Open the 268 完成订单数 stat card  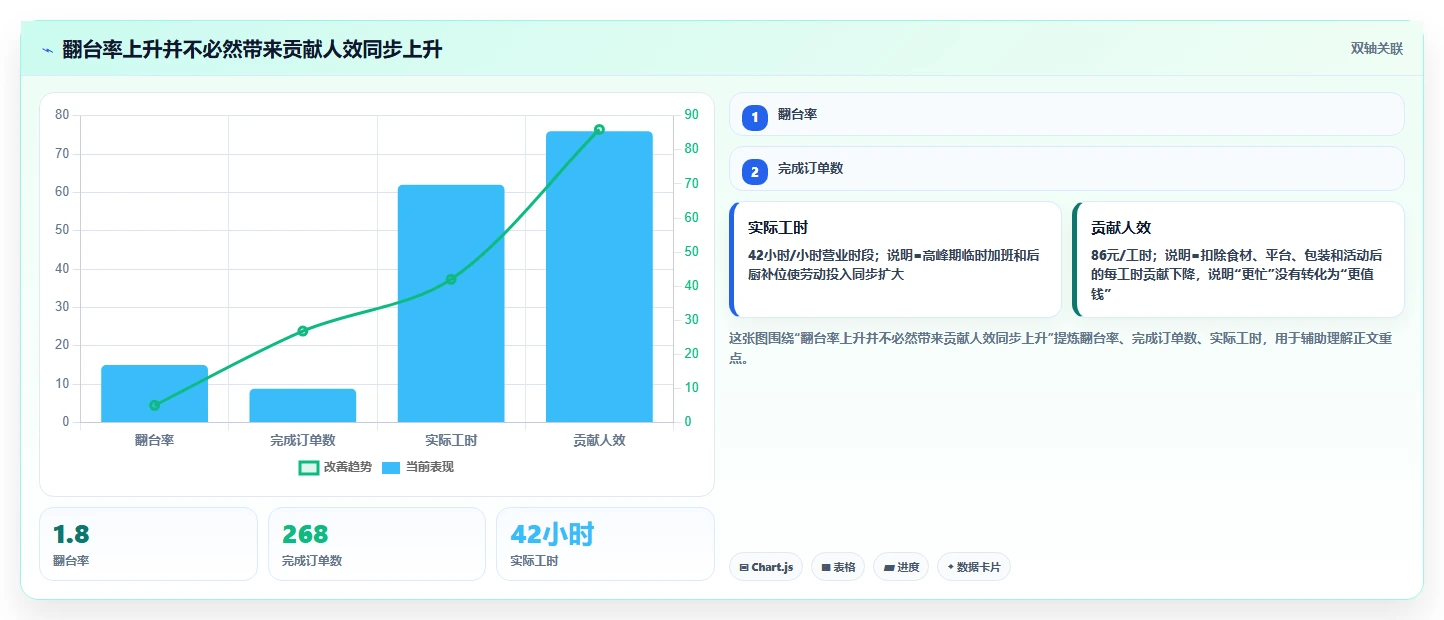pyautogui.click(x=377, y=544)
